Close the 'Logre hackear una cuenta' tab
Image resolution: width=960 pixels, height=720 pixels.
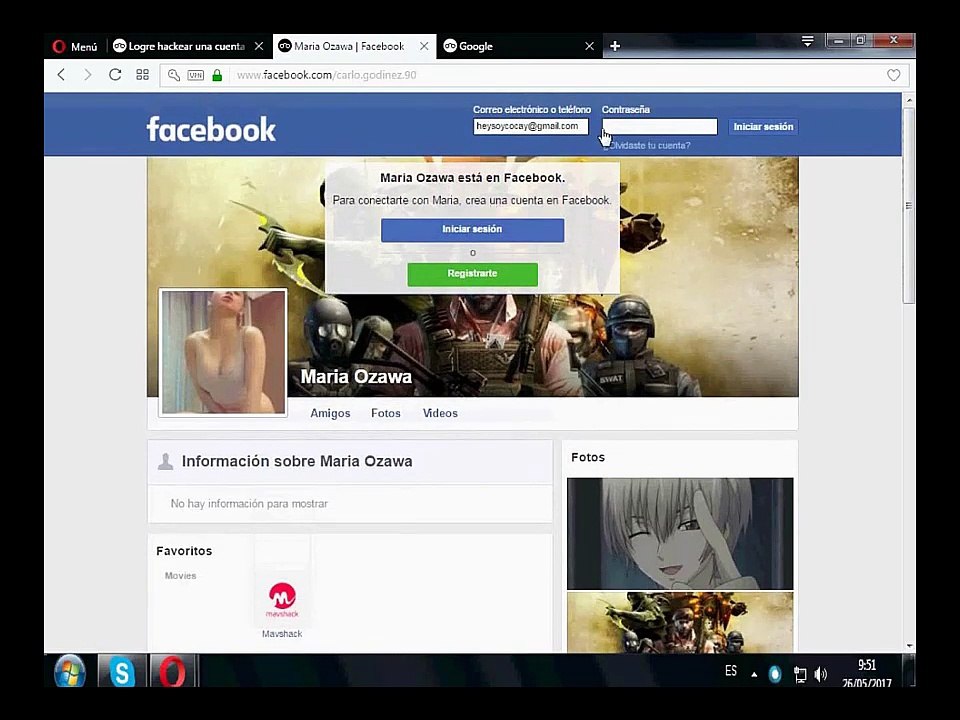[x=259, y=46]
